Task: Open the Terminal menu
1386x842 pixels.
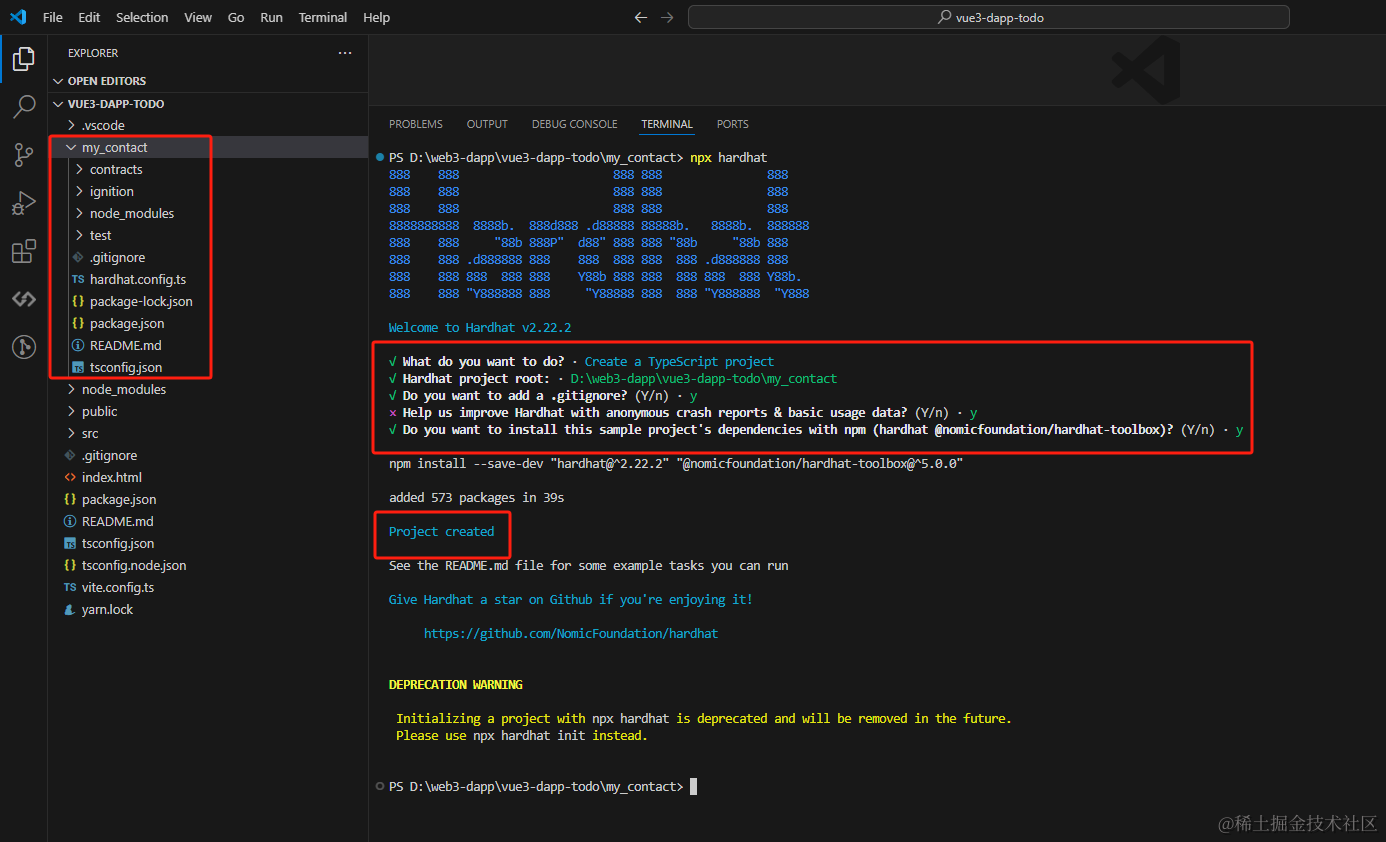Action: (x=323, y=17)
